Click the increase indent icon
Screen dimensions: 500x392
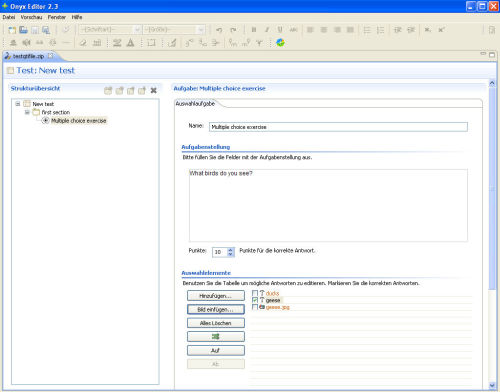(411, 30)
